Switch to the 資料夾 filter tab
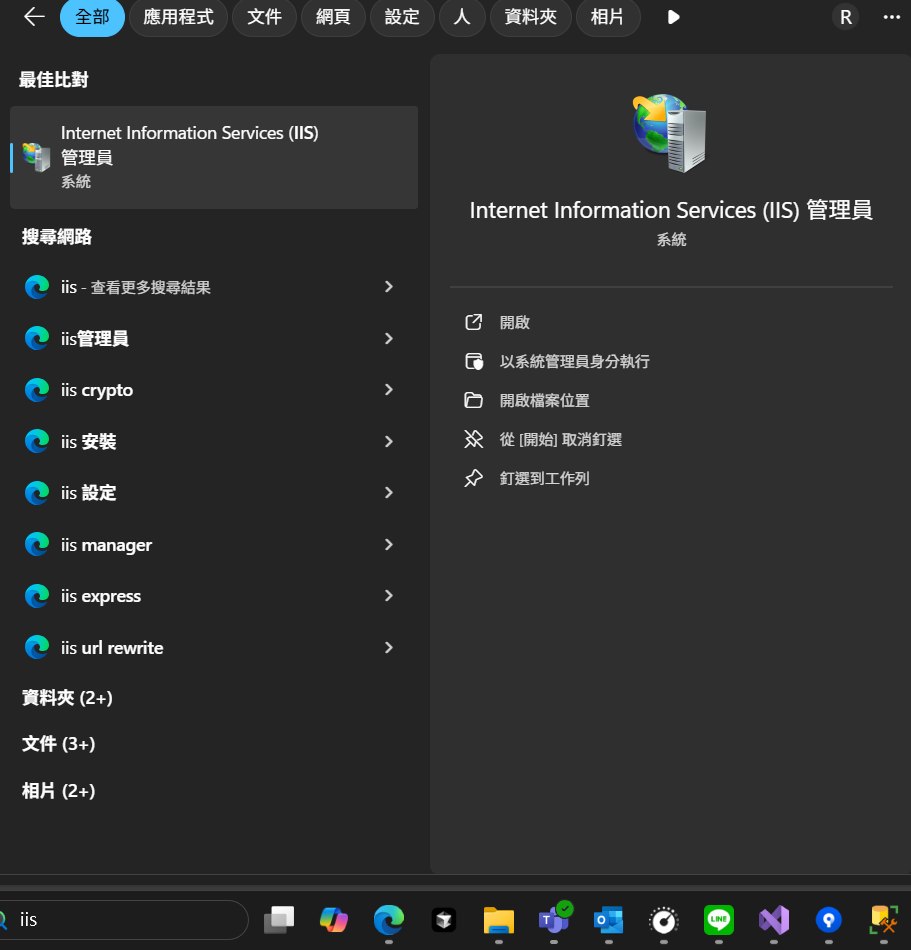The height and width of the screenshot is (950, 911). (x=531, y=17)
